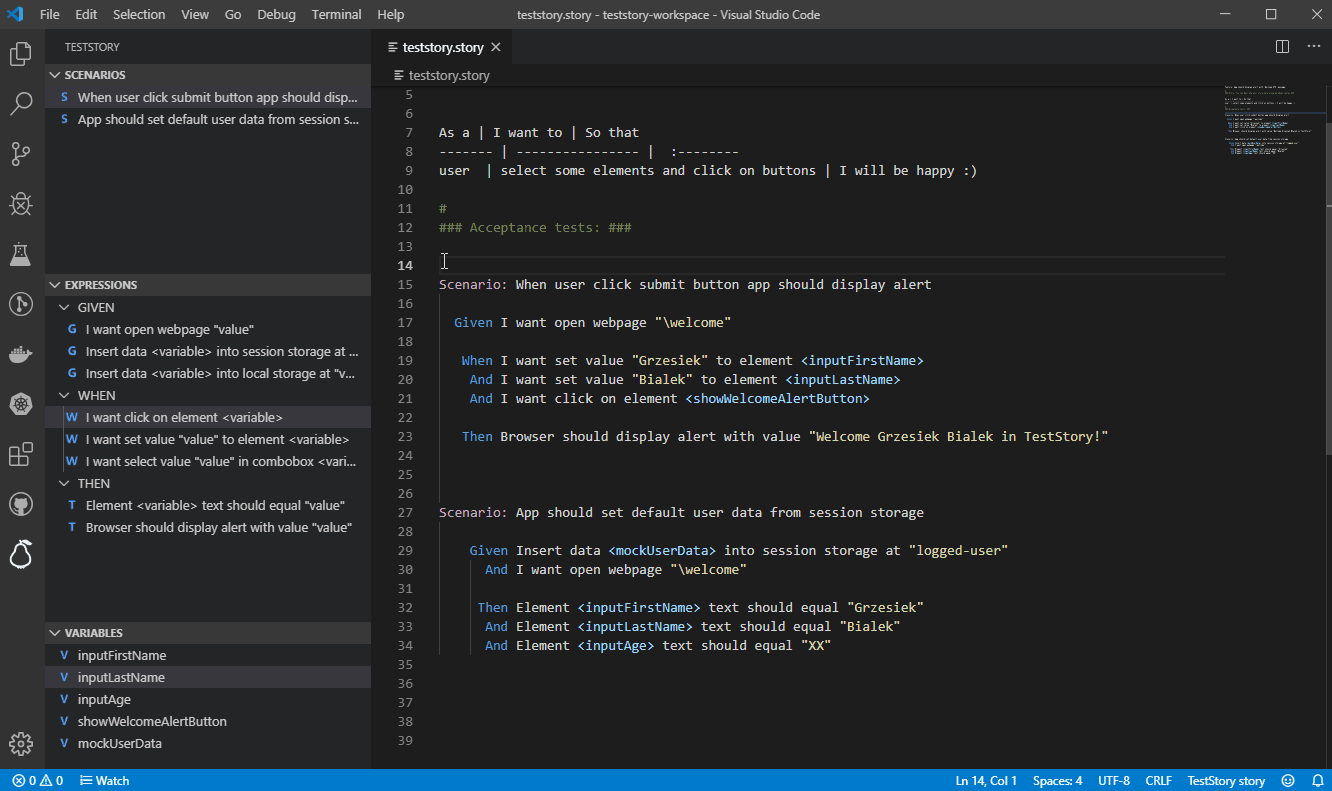Open the Kubernetes helm wheel view
The image size is (1332, 791).
pyautogui.click(x=21, y=404)
